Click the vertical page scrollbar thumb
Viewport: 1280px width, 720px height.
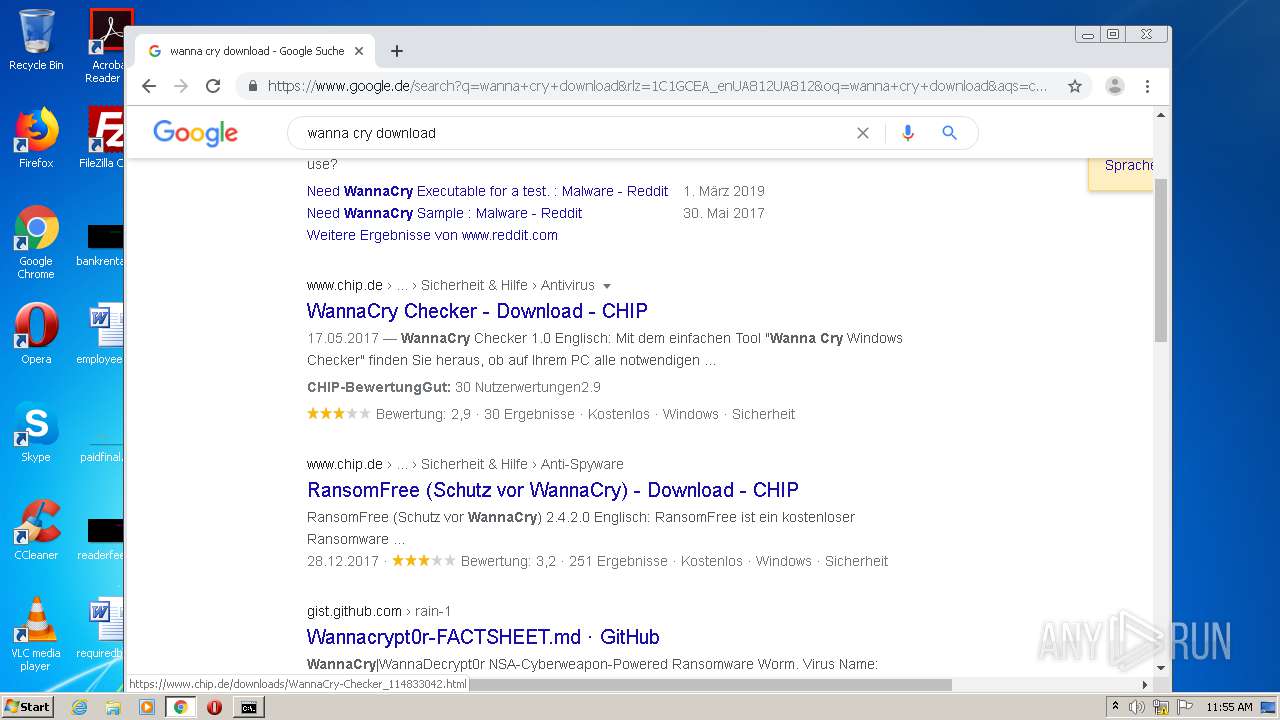pos(1161,260)
